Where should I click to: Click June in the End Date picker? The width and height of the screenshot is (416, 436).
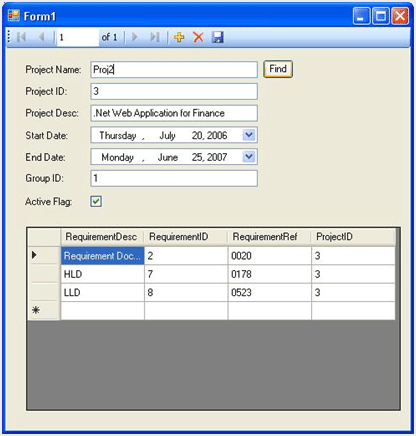click(168, 157)
